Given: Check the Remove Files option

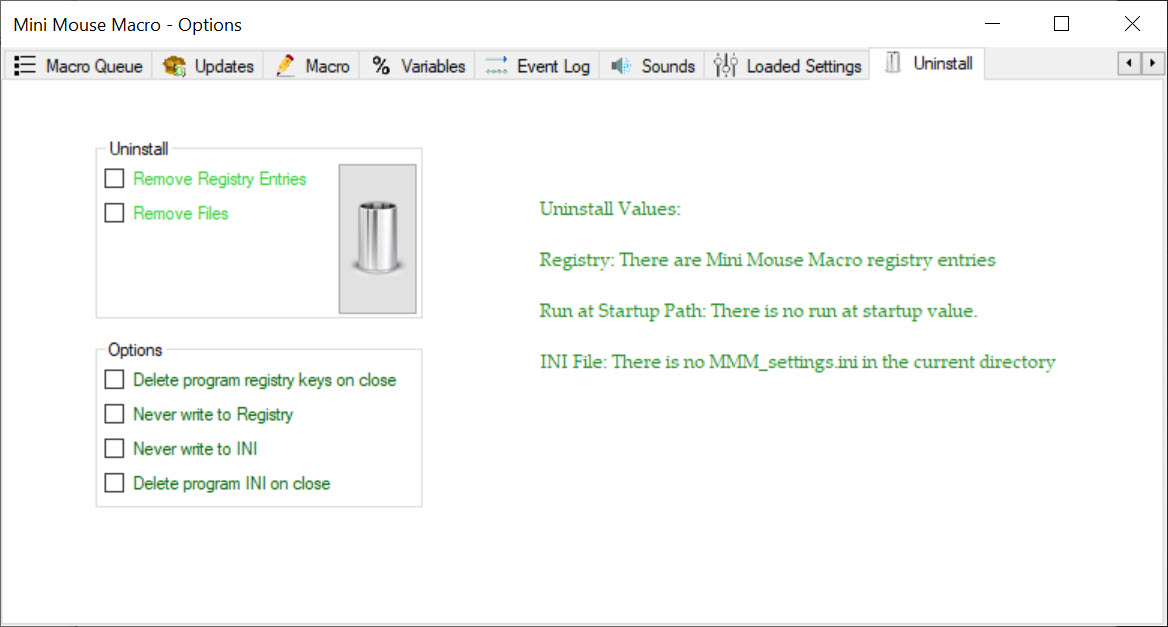Looking at the screenshot, I should 114,213.
